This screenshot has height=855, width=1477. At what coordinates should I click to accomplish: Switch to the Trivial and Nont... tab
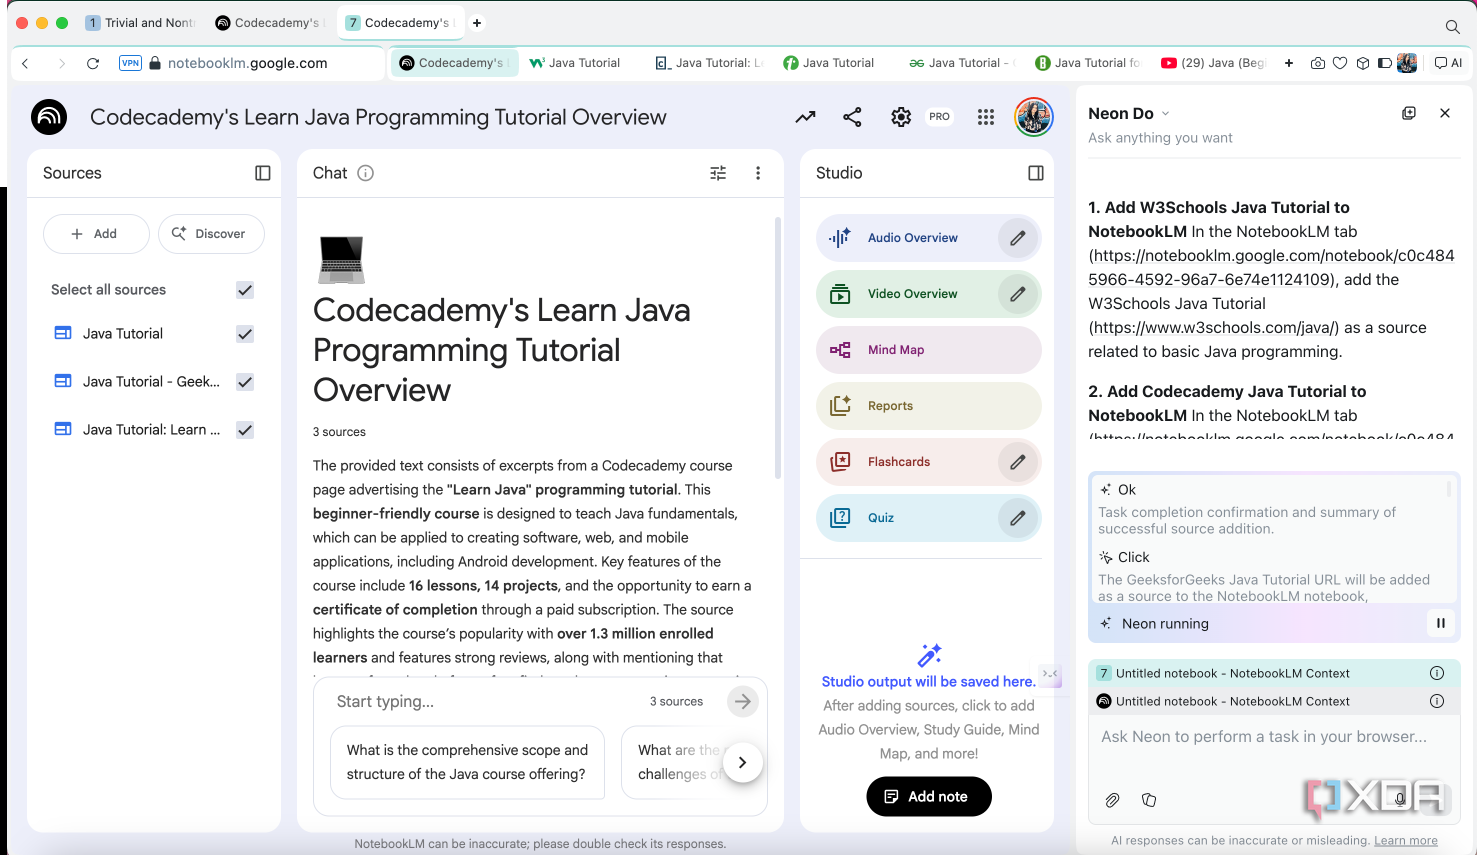click(x=139, y=23)
